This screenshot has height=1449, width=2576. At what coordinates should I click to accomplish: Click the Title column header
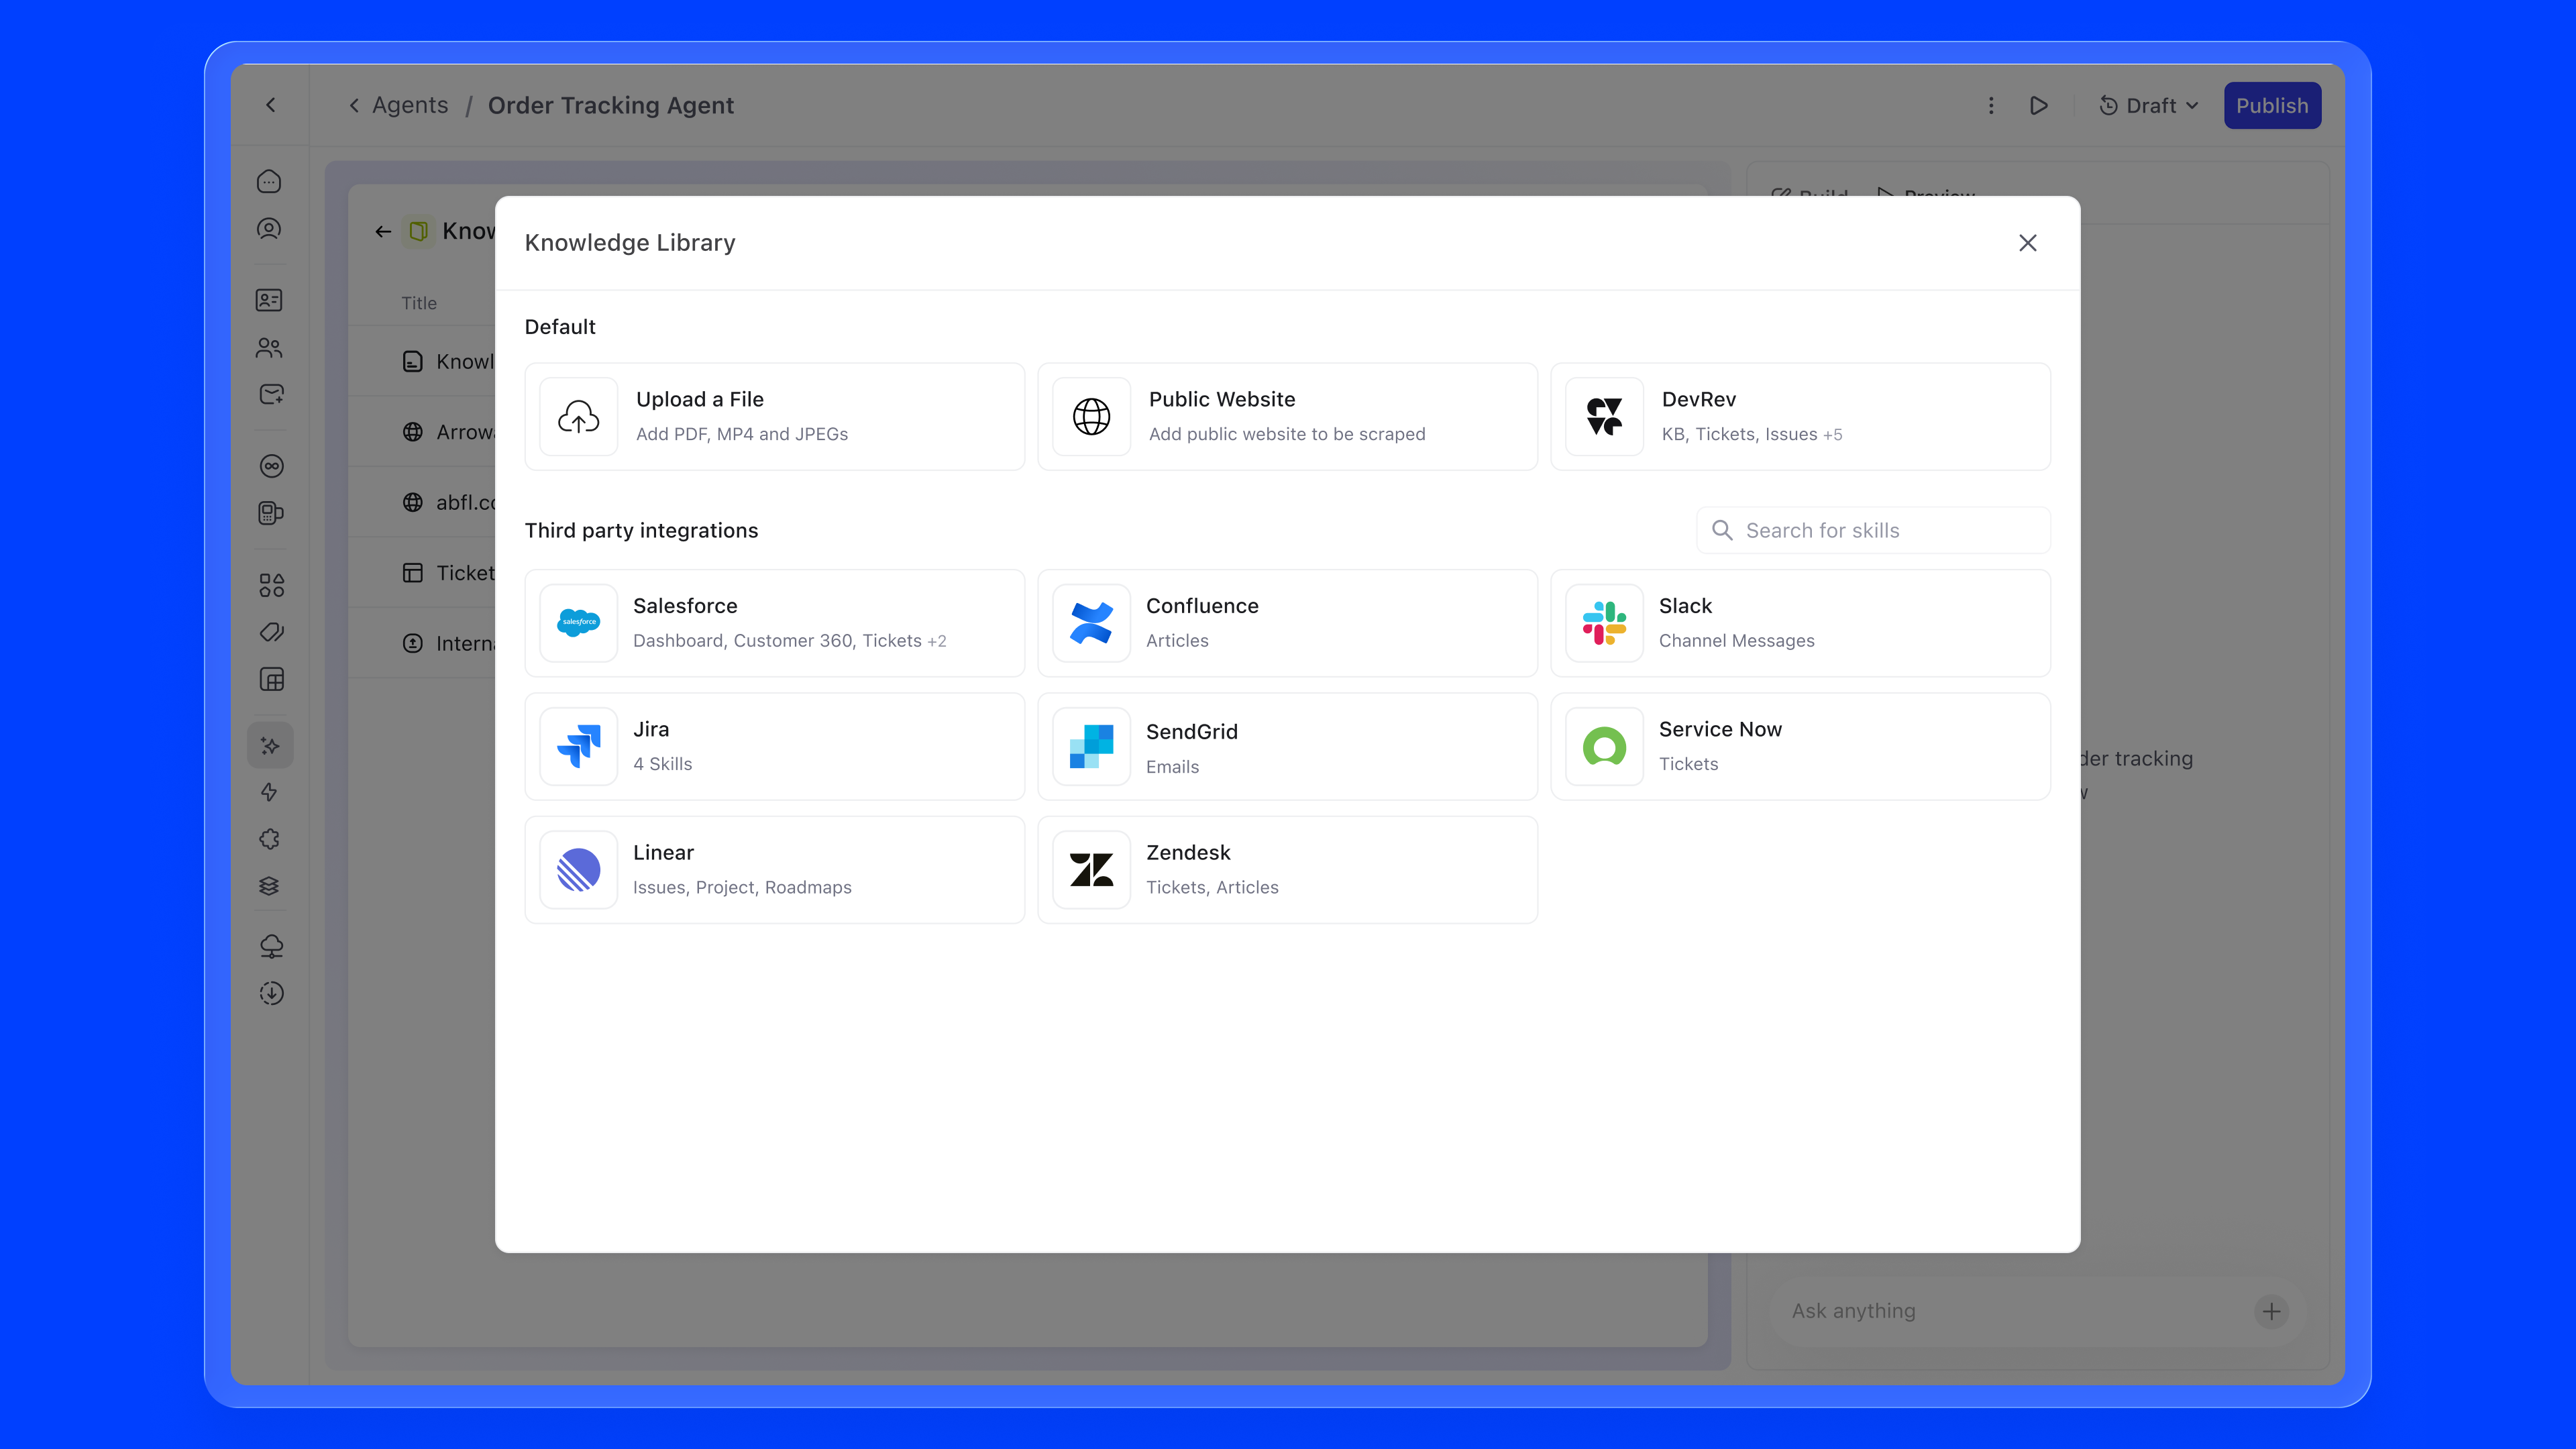(419, 303)
